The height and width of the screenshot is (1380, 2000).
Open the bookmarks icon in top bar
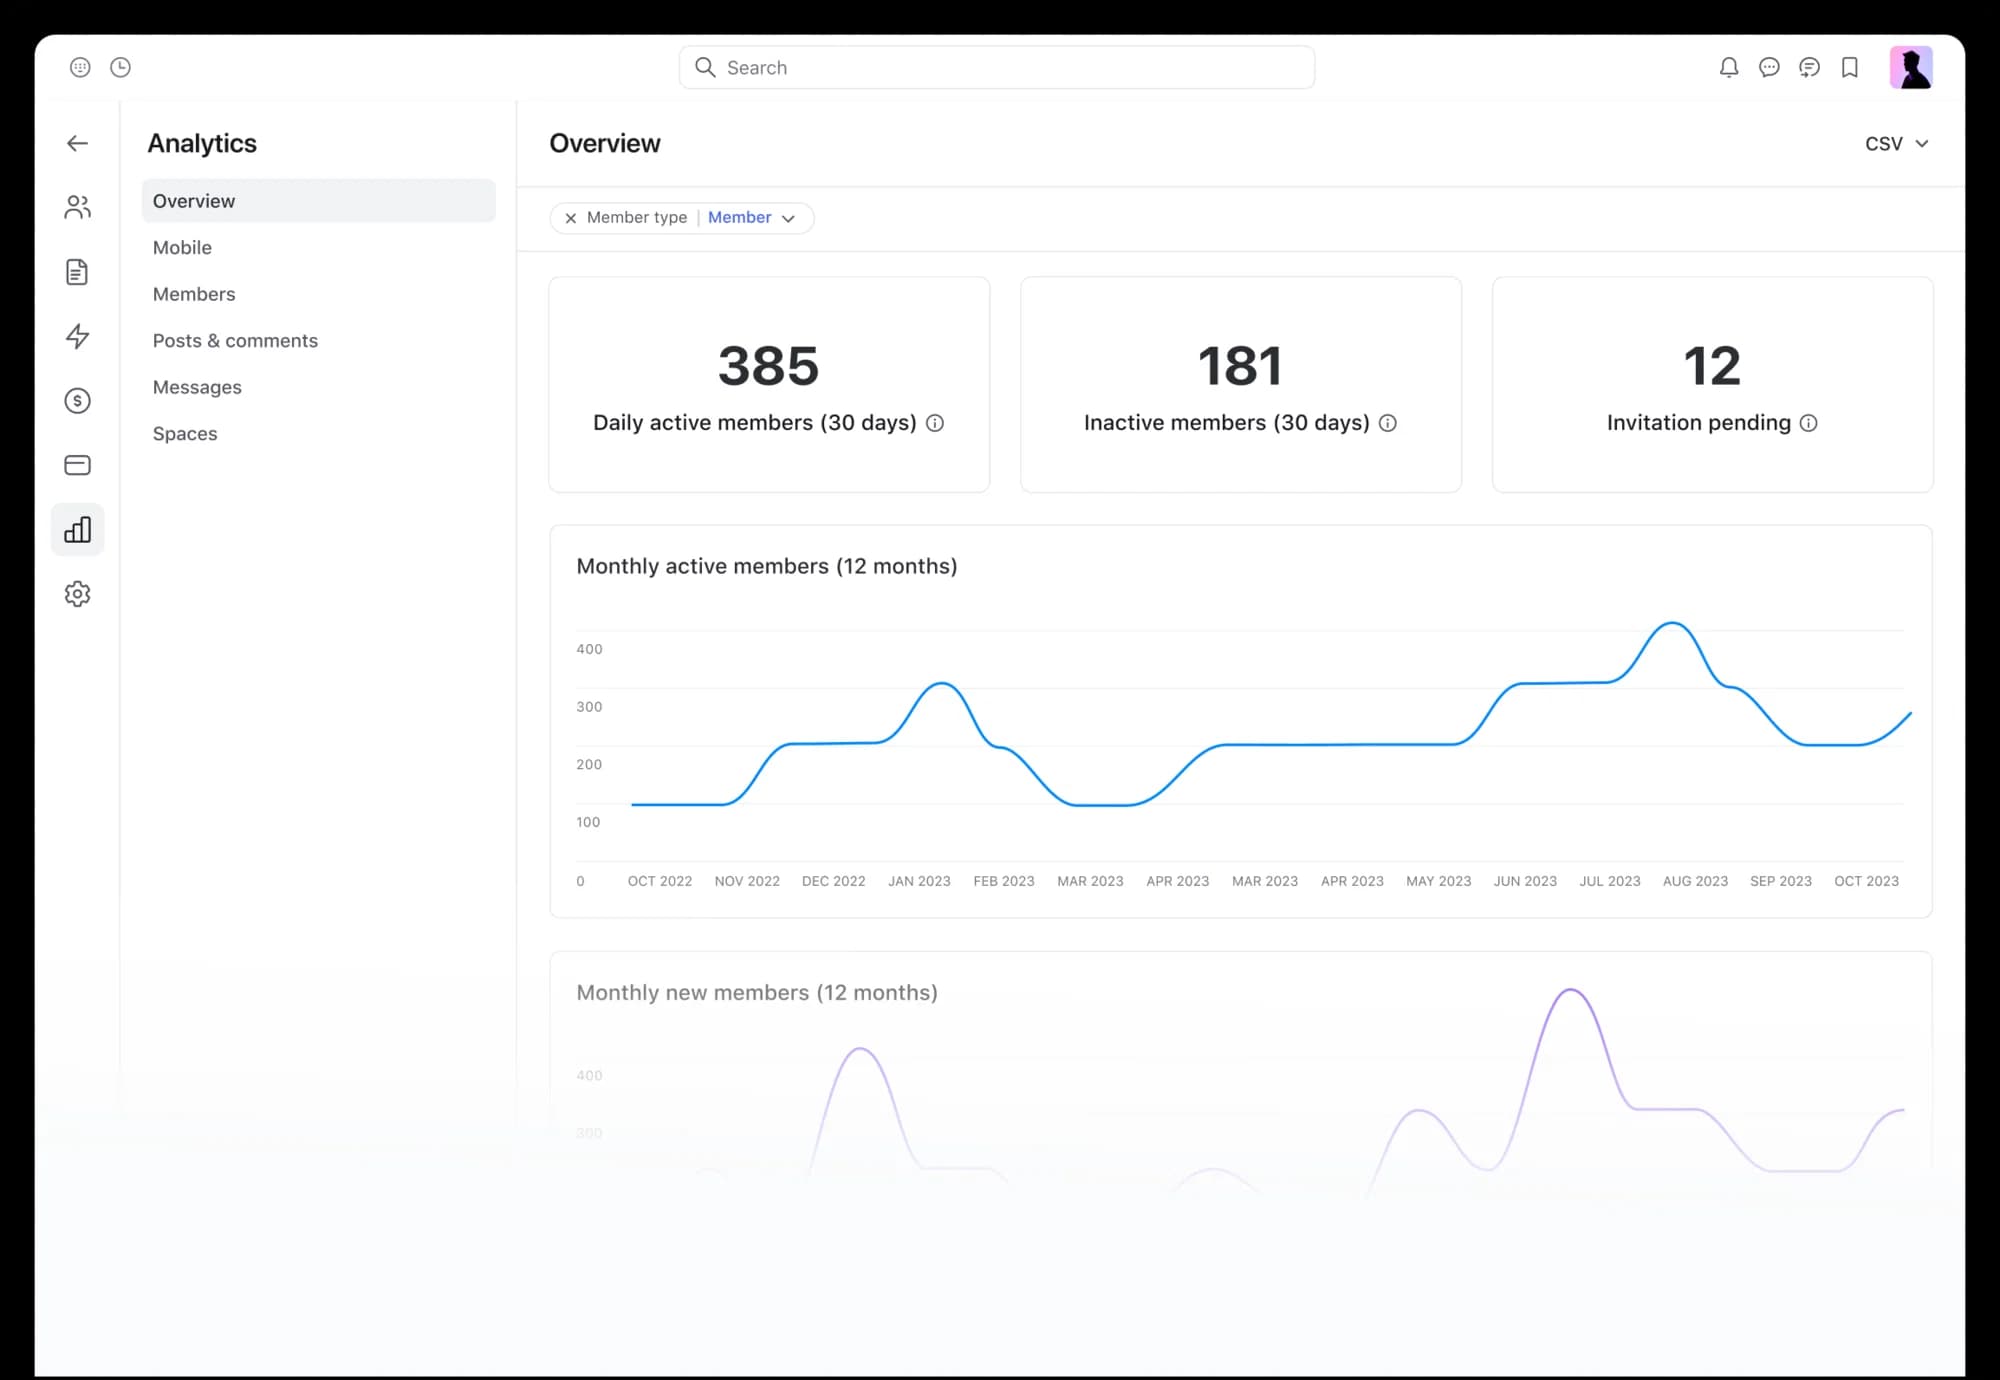point(1850,67)
